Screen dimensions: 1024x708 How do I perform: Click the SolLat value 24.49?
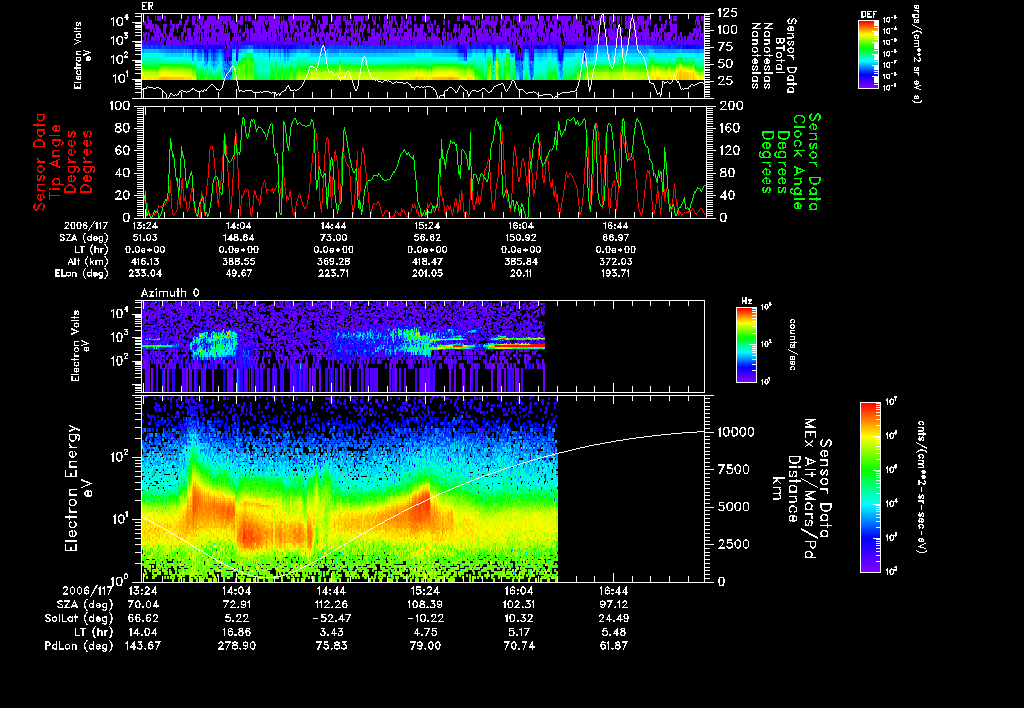(x=613, y=619)
